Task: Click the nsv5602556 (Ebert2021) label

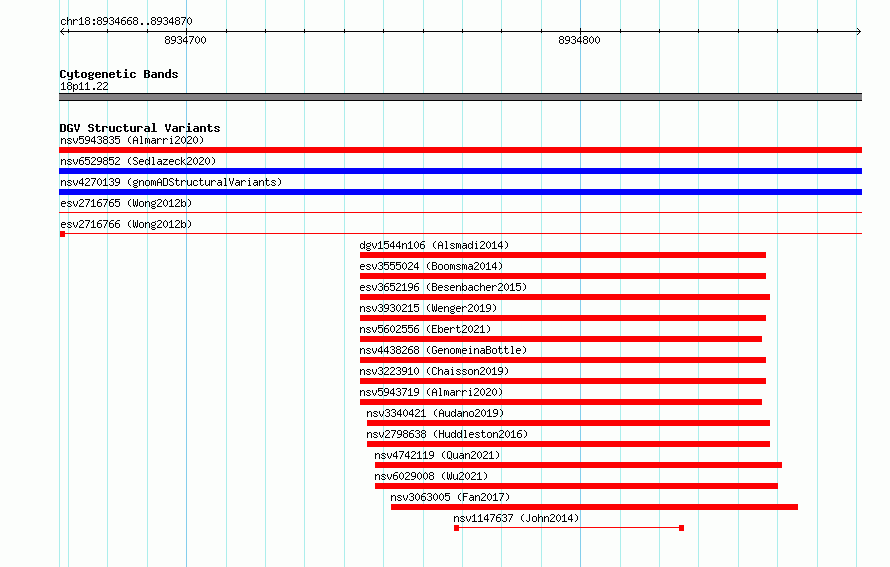Action: tap(425, 329)
